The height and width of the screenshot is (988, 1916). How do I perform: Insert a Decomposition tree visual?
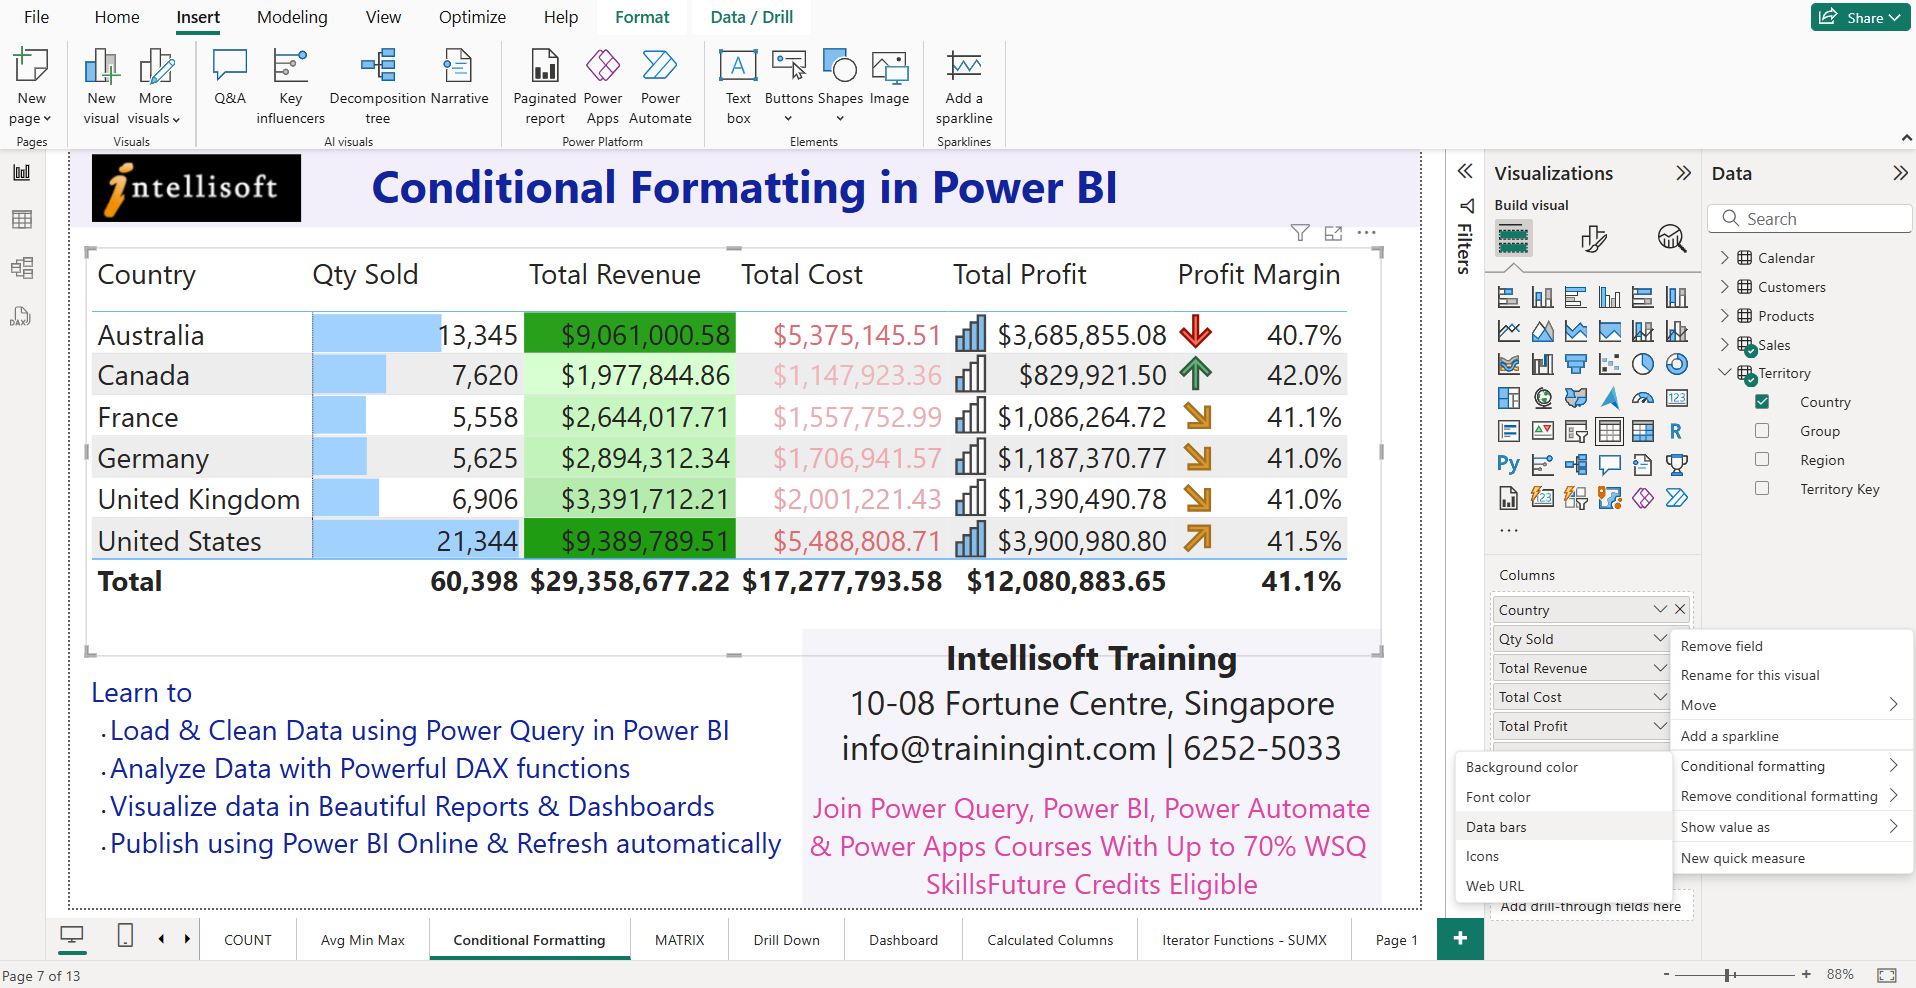(378, 87)
